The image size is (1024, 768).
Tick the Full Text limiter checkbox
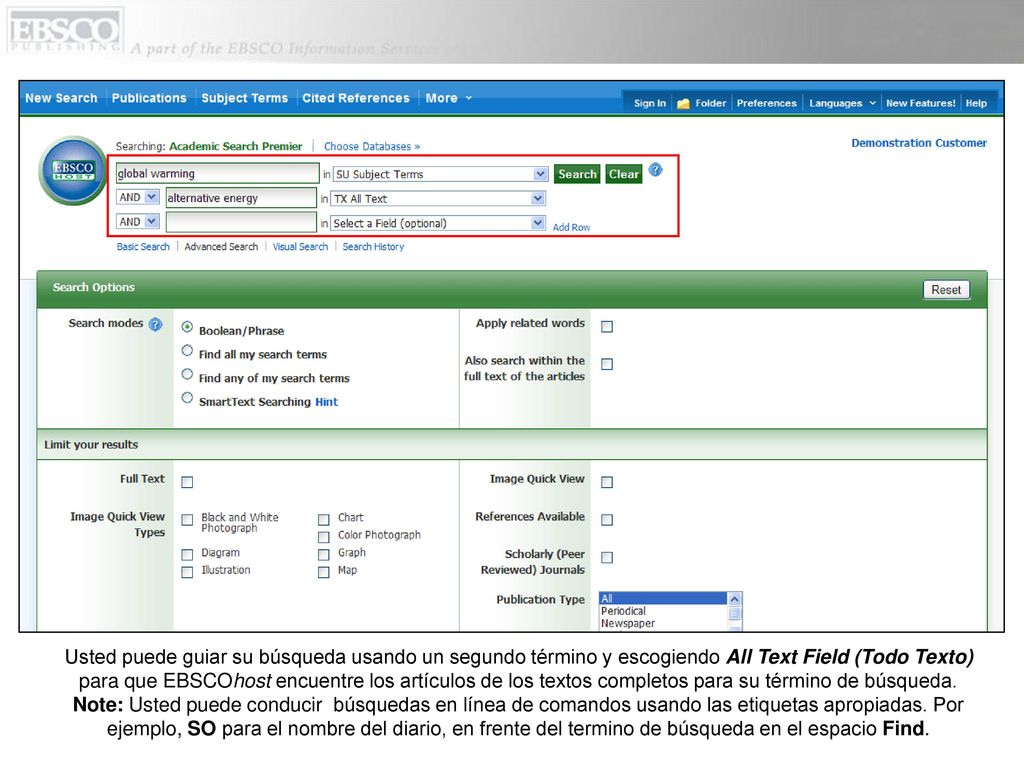coord(187,482)
